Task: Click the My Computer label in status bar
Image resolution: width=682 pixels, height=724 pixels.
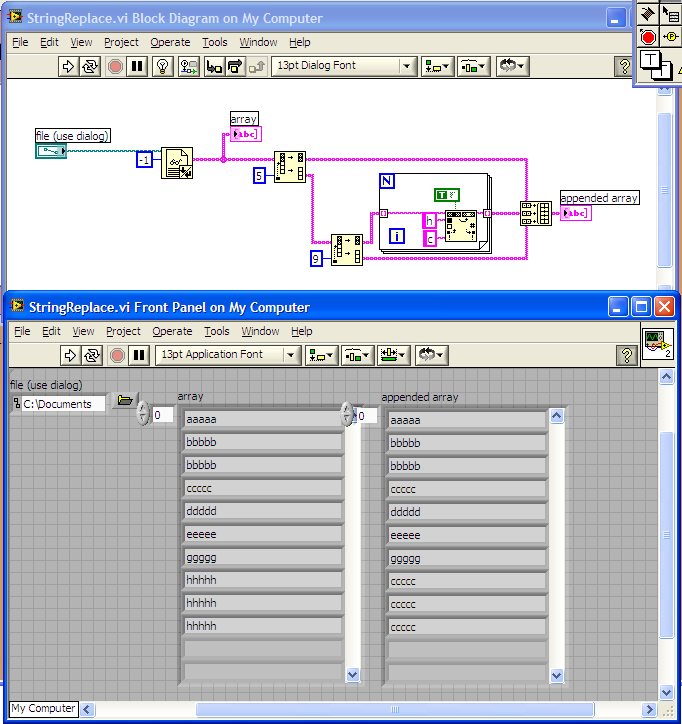Action: 43,708
